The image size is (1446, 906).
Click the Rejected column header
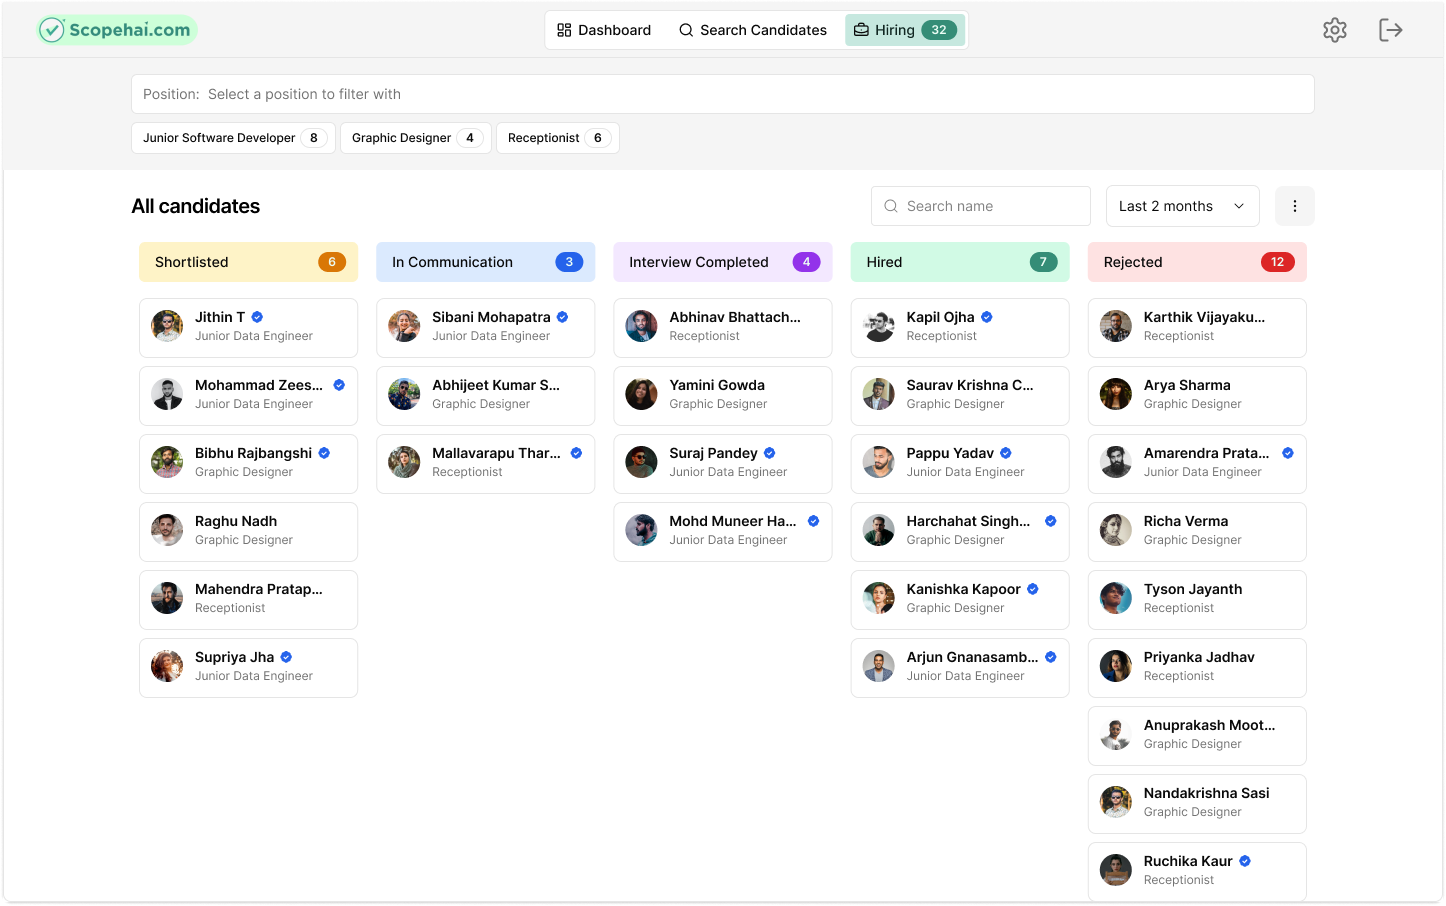[x=1196, y=262]
